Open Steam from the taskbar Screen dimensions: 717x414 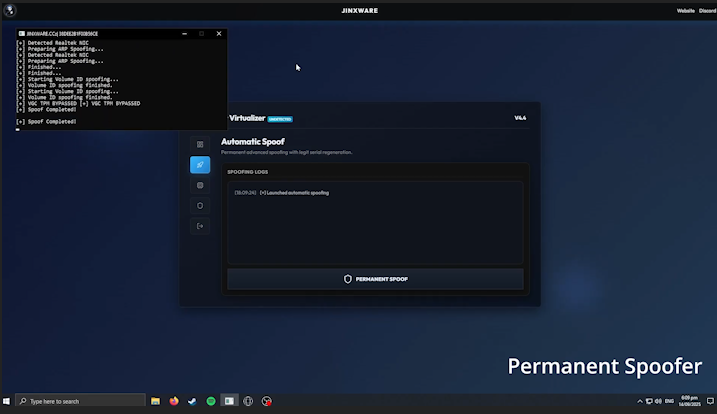[192, 401]
